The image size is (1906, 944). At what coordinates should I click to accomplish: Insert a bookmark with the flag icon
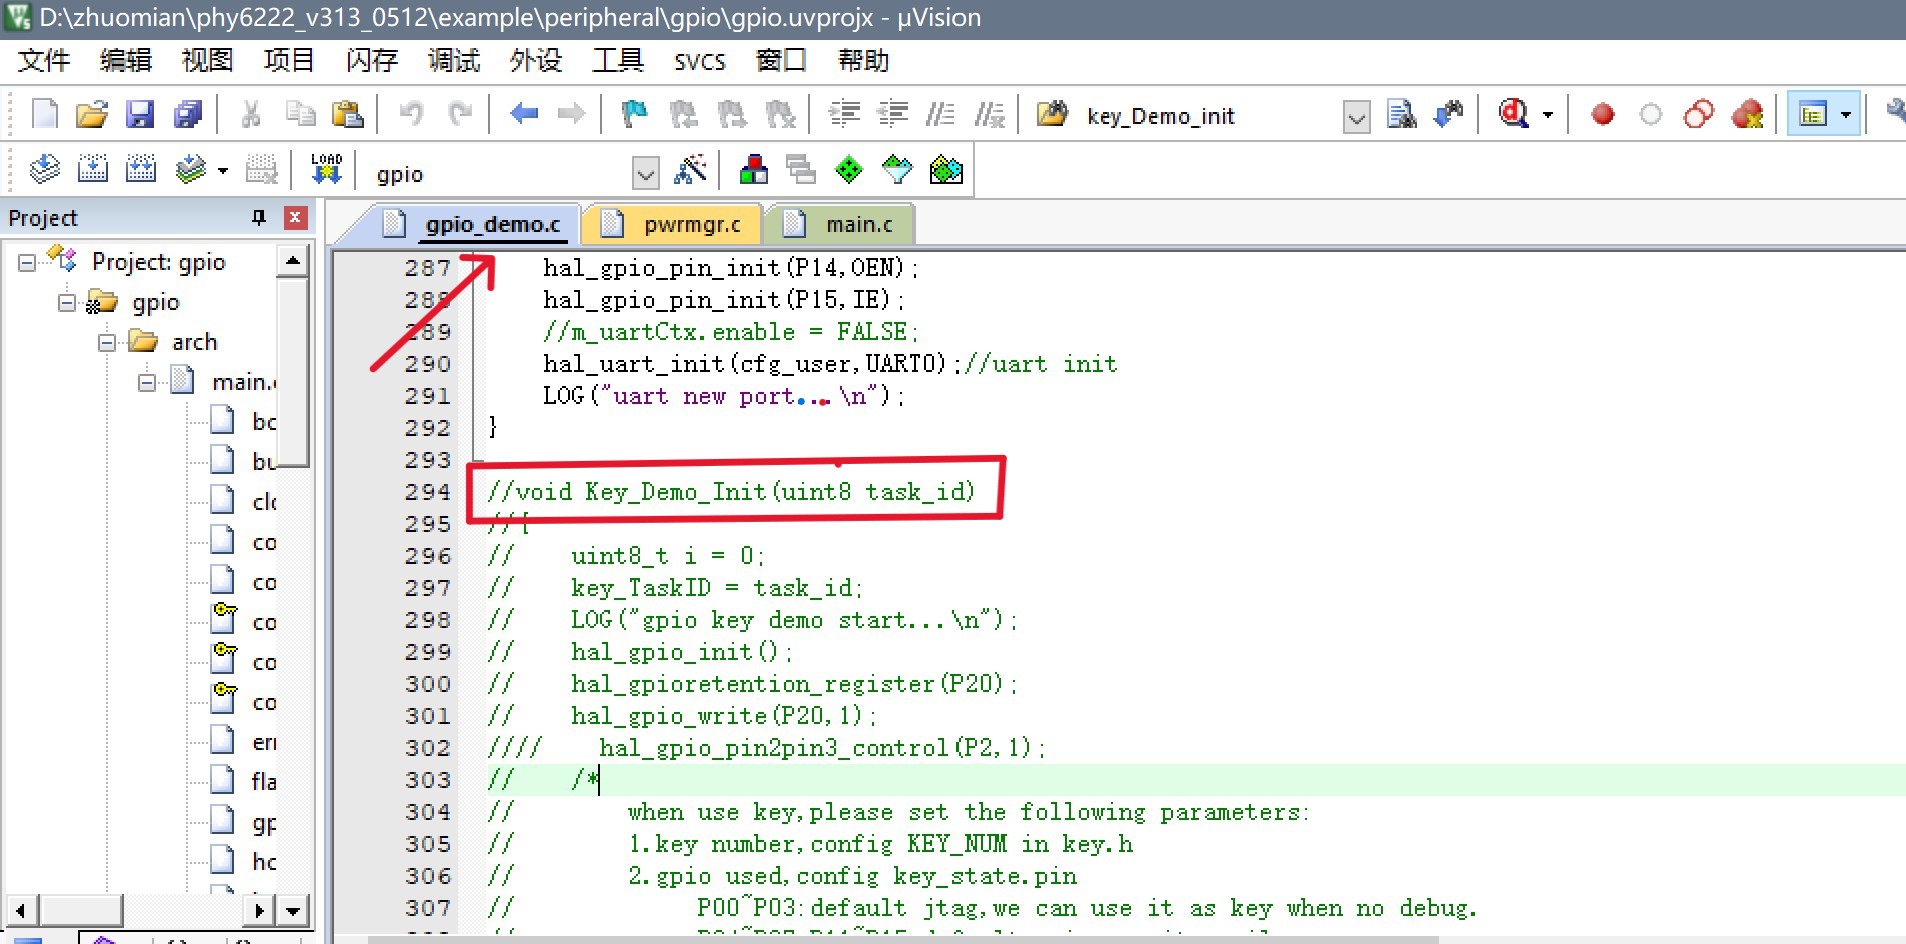(634, 114)
